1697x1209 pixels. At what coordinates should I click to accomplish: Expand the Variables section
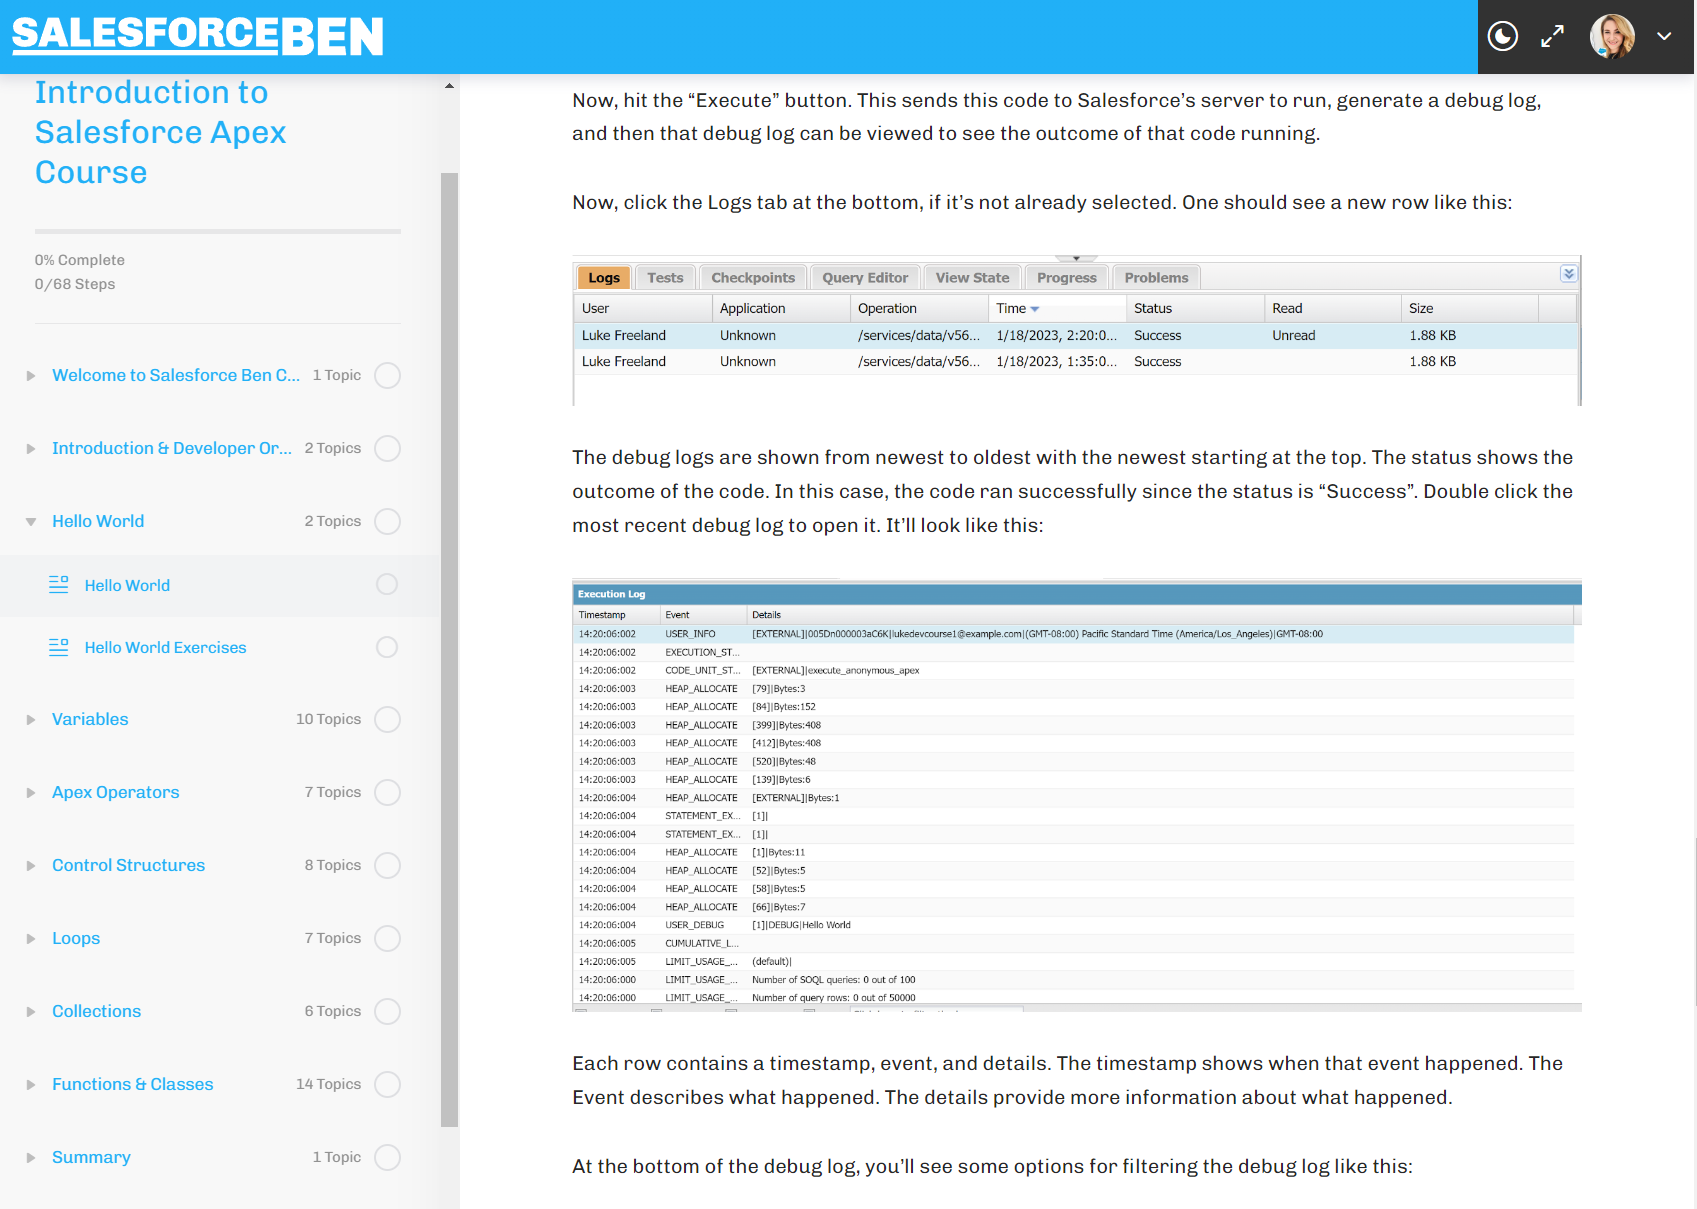point(31,720)
